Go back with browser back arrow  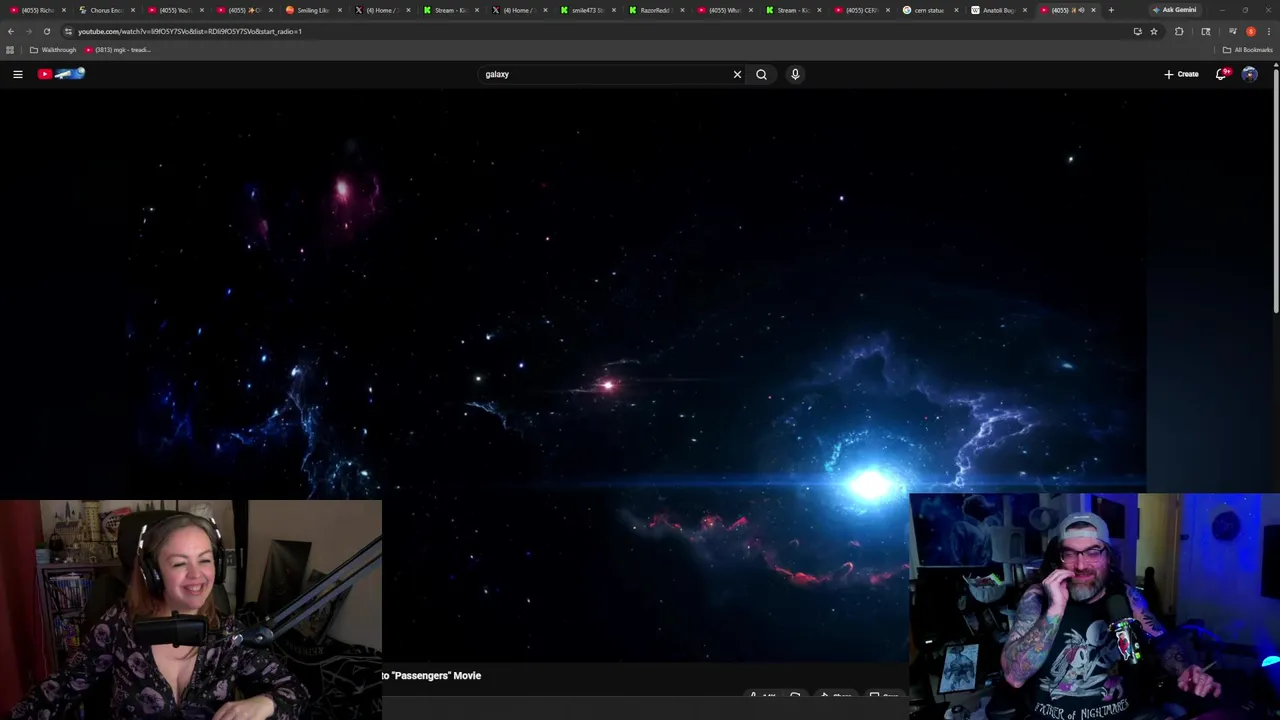point(11,31)
